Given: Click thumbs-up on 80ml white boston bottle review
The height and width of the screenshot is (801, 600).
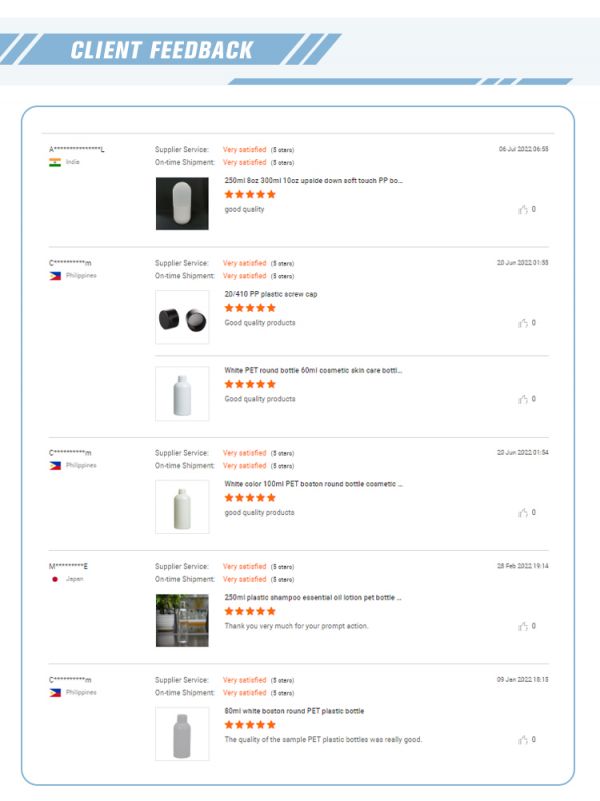Looking at the screenshot, I should [x=523, y=740].
